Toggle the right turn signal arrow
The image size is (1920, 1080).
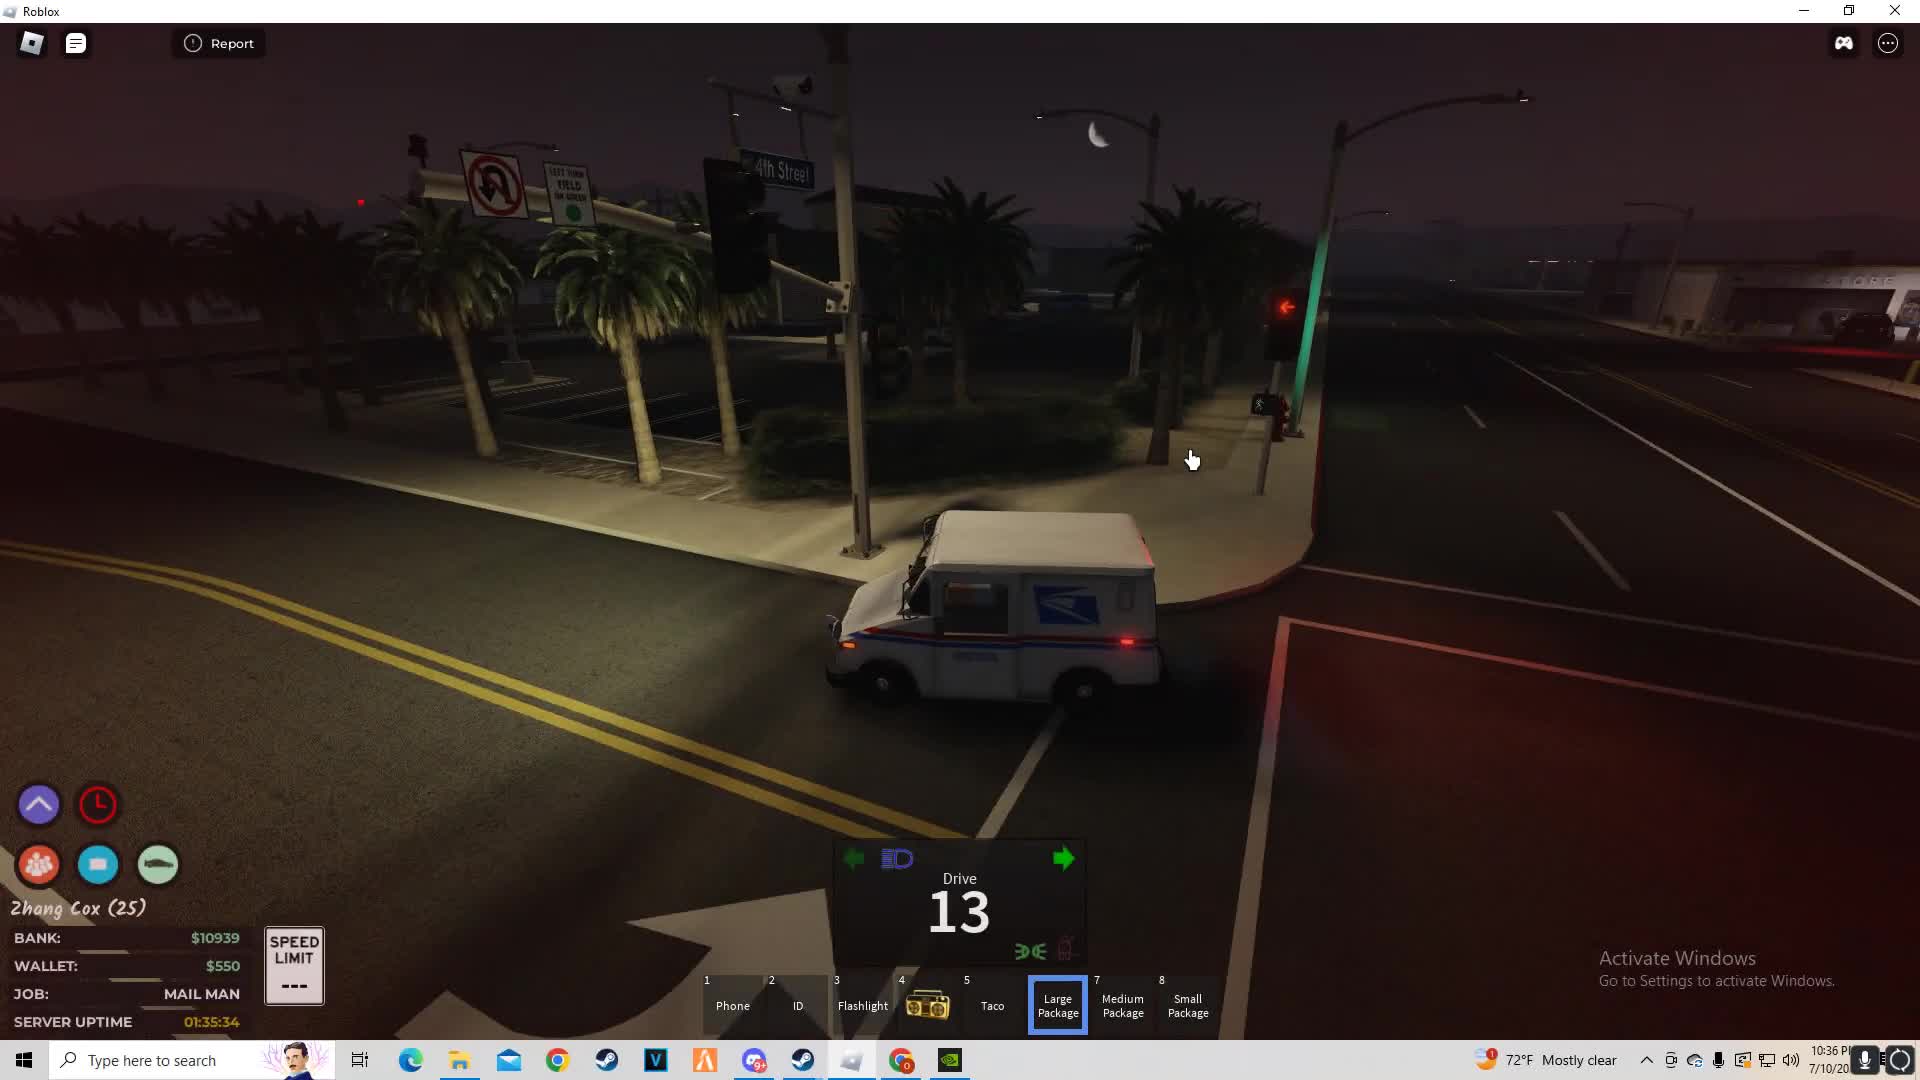click(1063, 859)
